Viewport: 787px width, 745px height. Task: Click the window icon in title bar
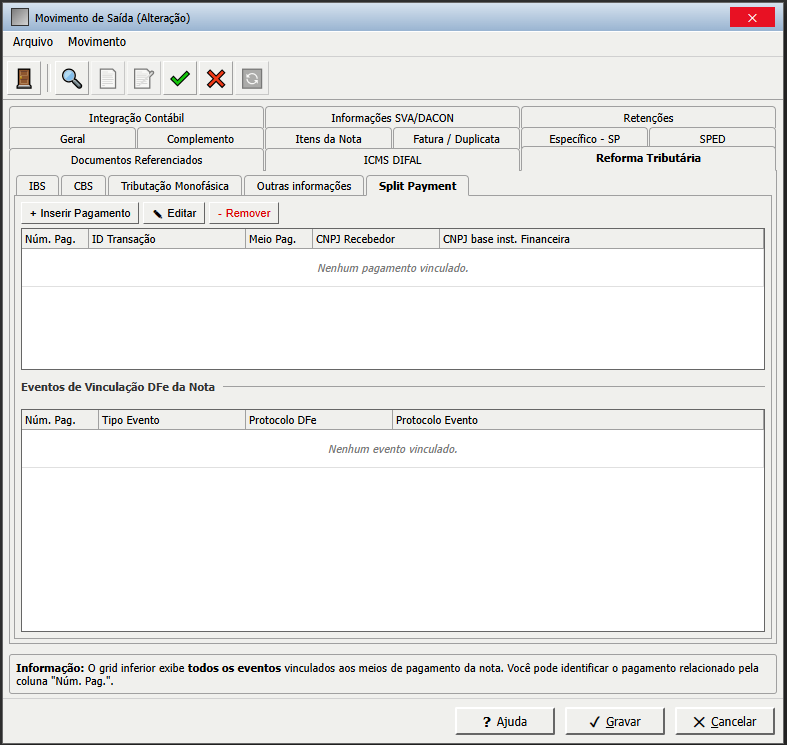pyautogui.click(x=20, y=18)
